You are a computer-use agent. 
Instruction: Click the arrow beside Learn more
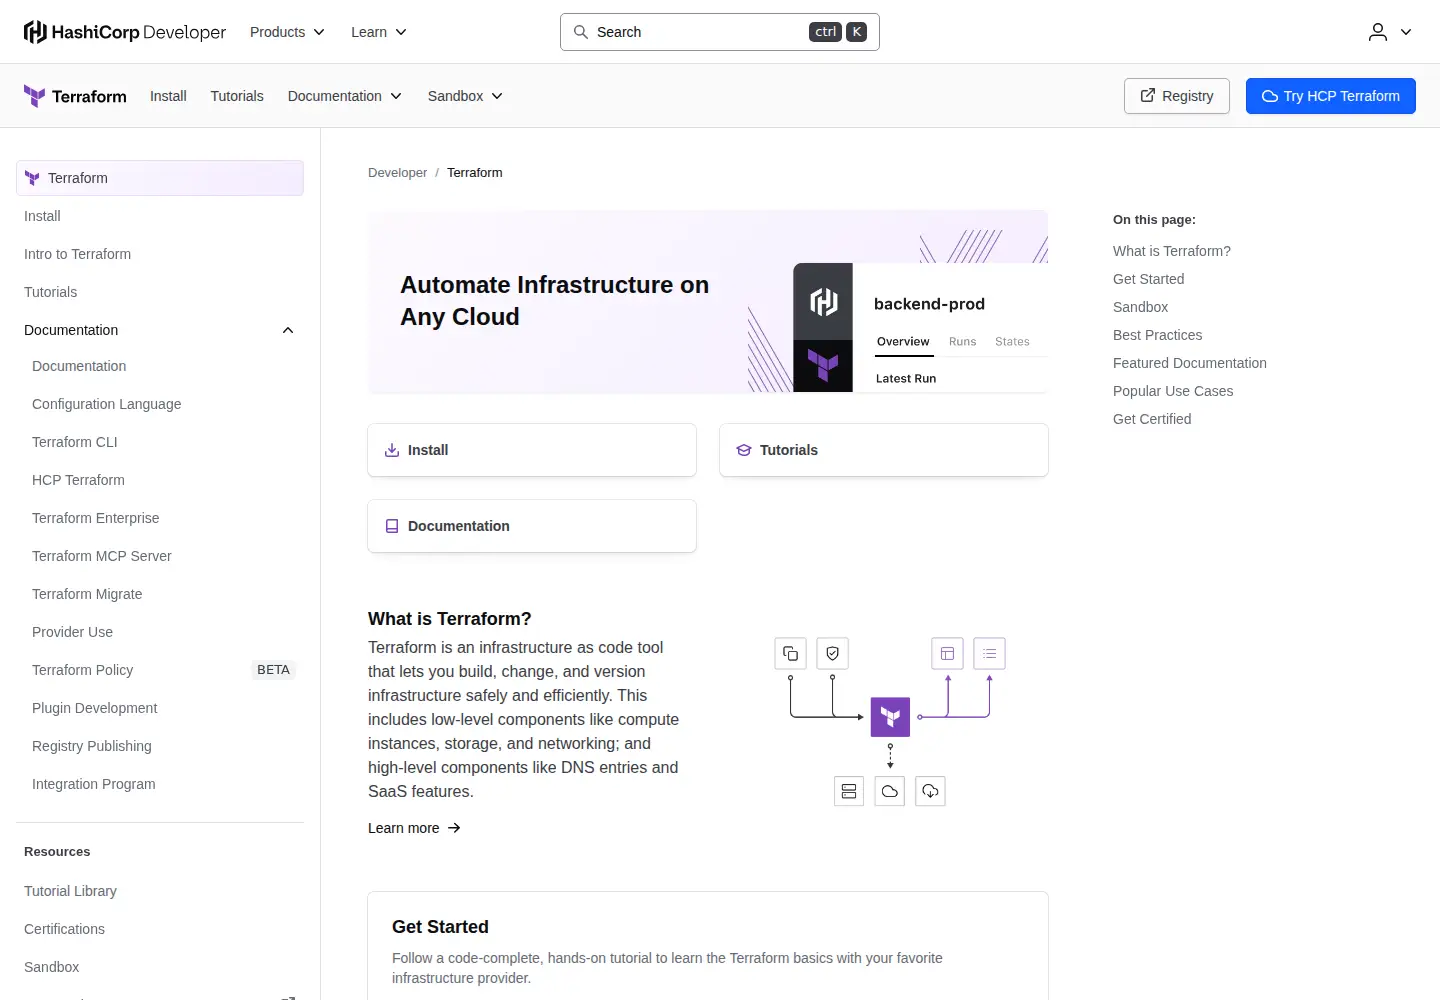(454, 828)
